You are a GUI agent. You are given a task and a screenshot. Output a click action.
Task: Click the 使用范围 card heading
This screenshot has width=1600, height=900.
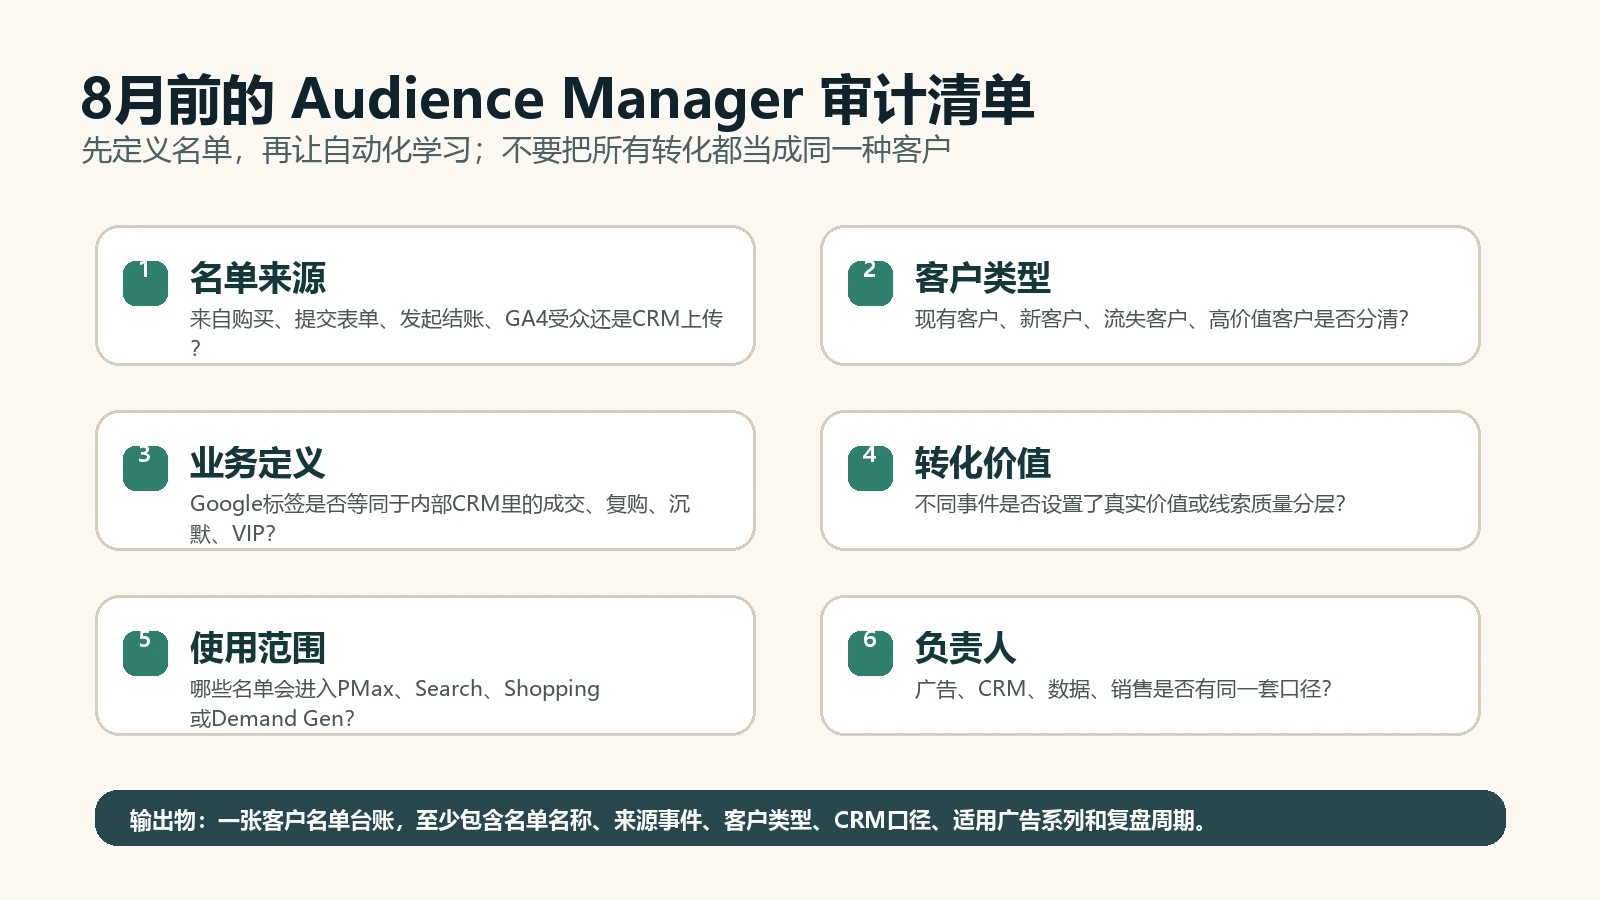[258, 648]
